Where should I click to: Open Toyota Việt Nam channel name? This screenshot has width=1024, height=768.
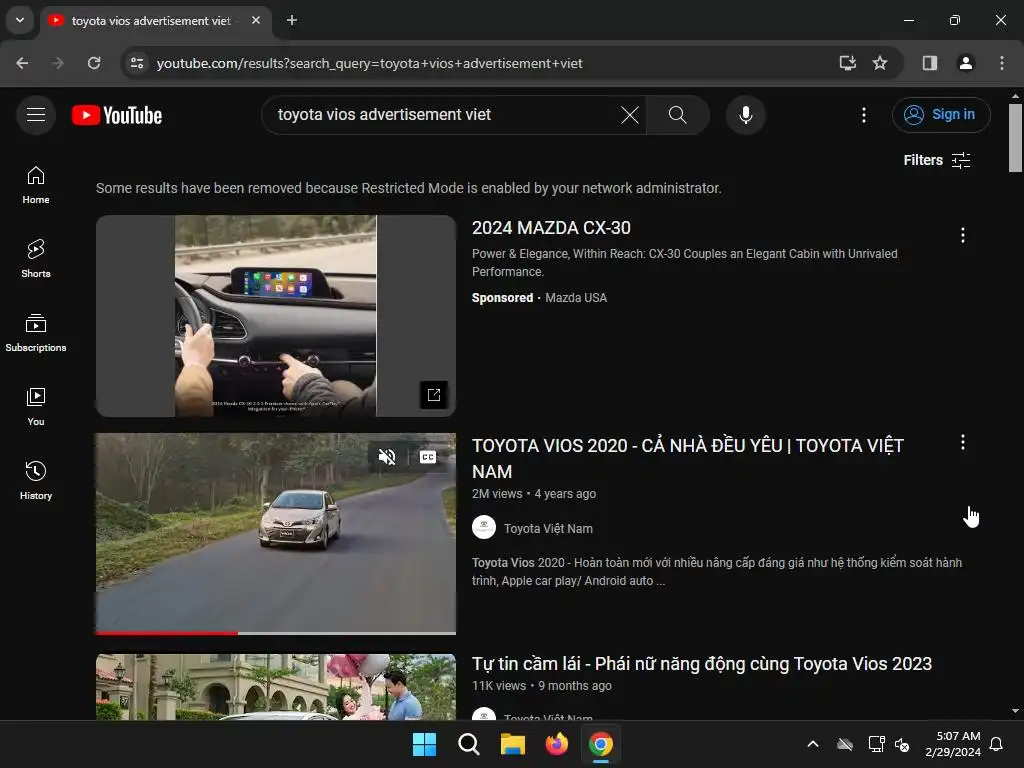point(548,528)
